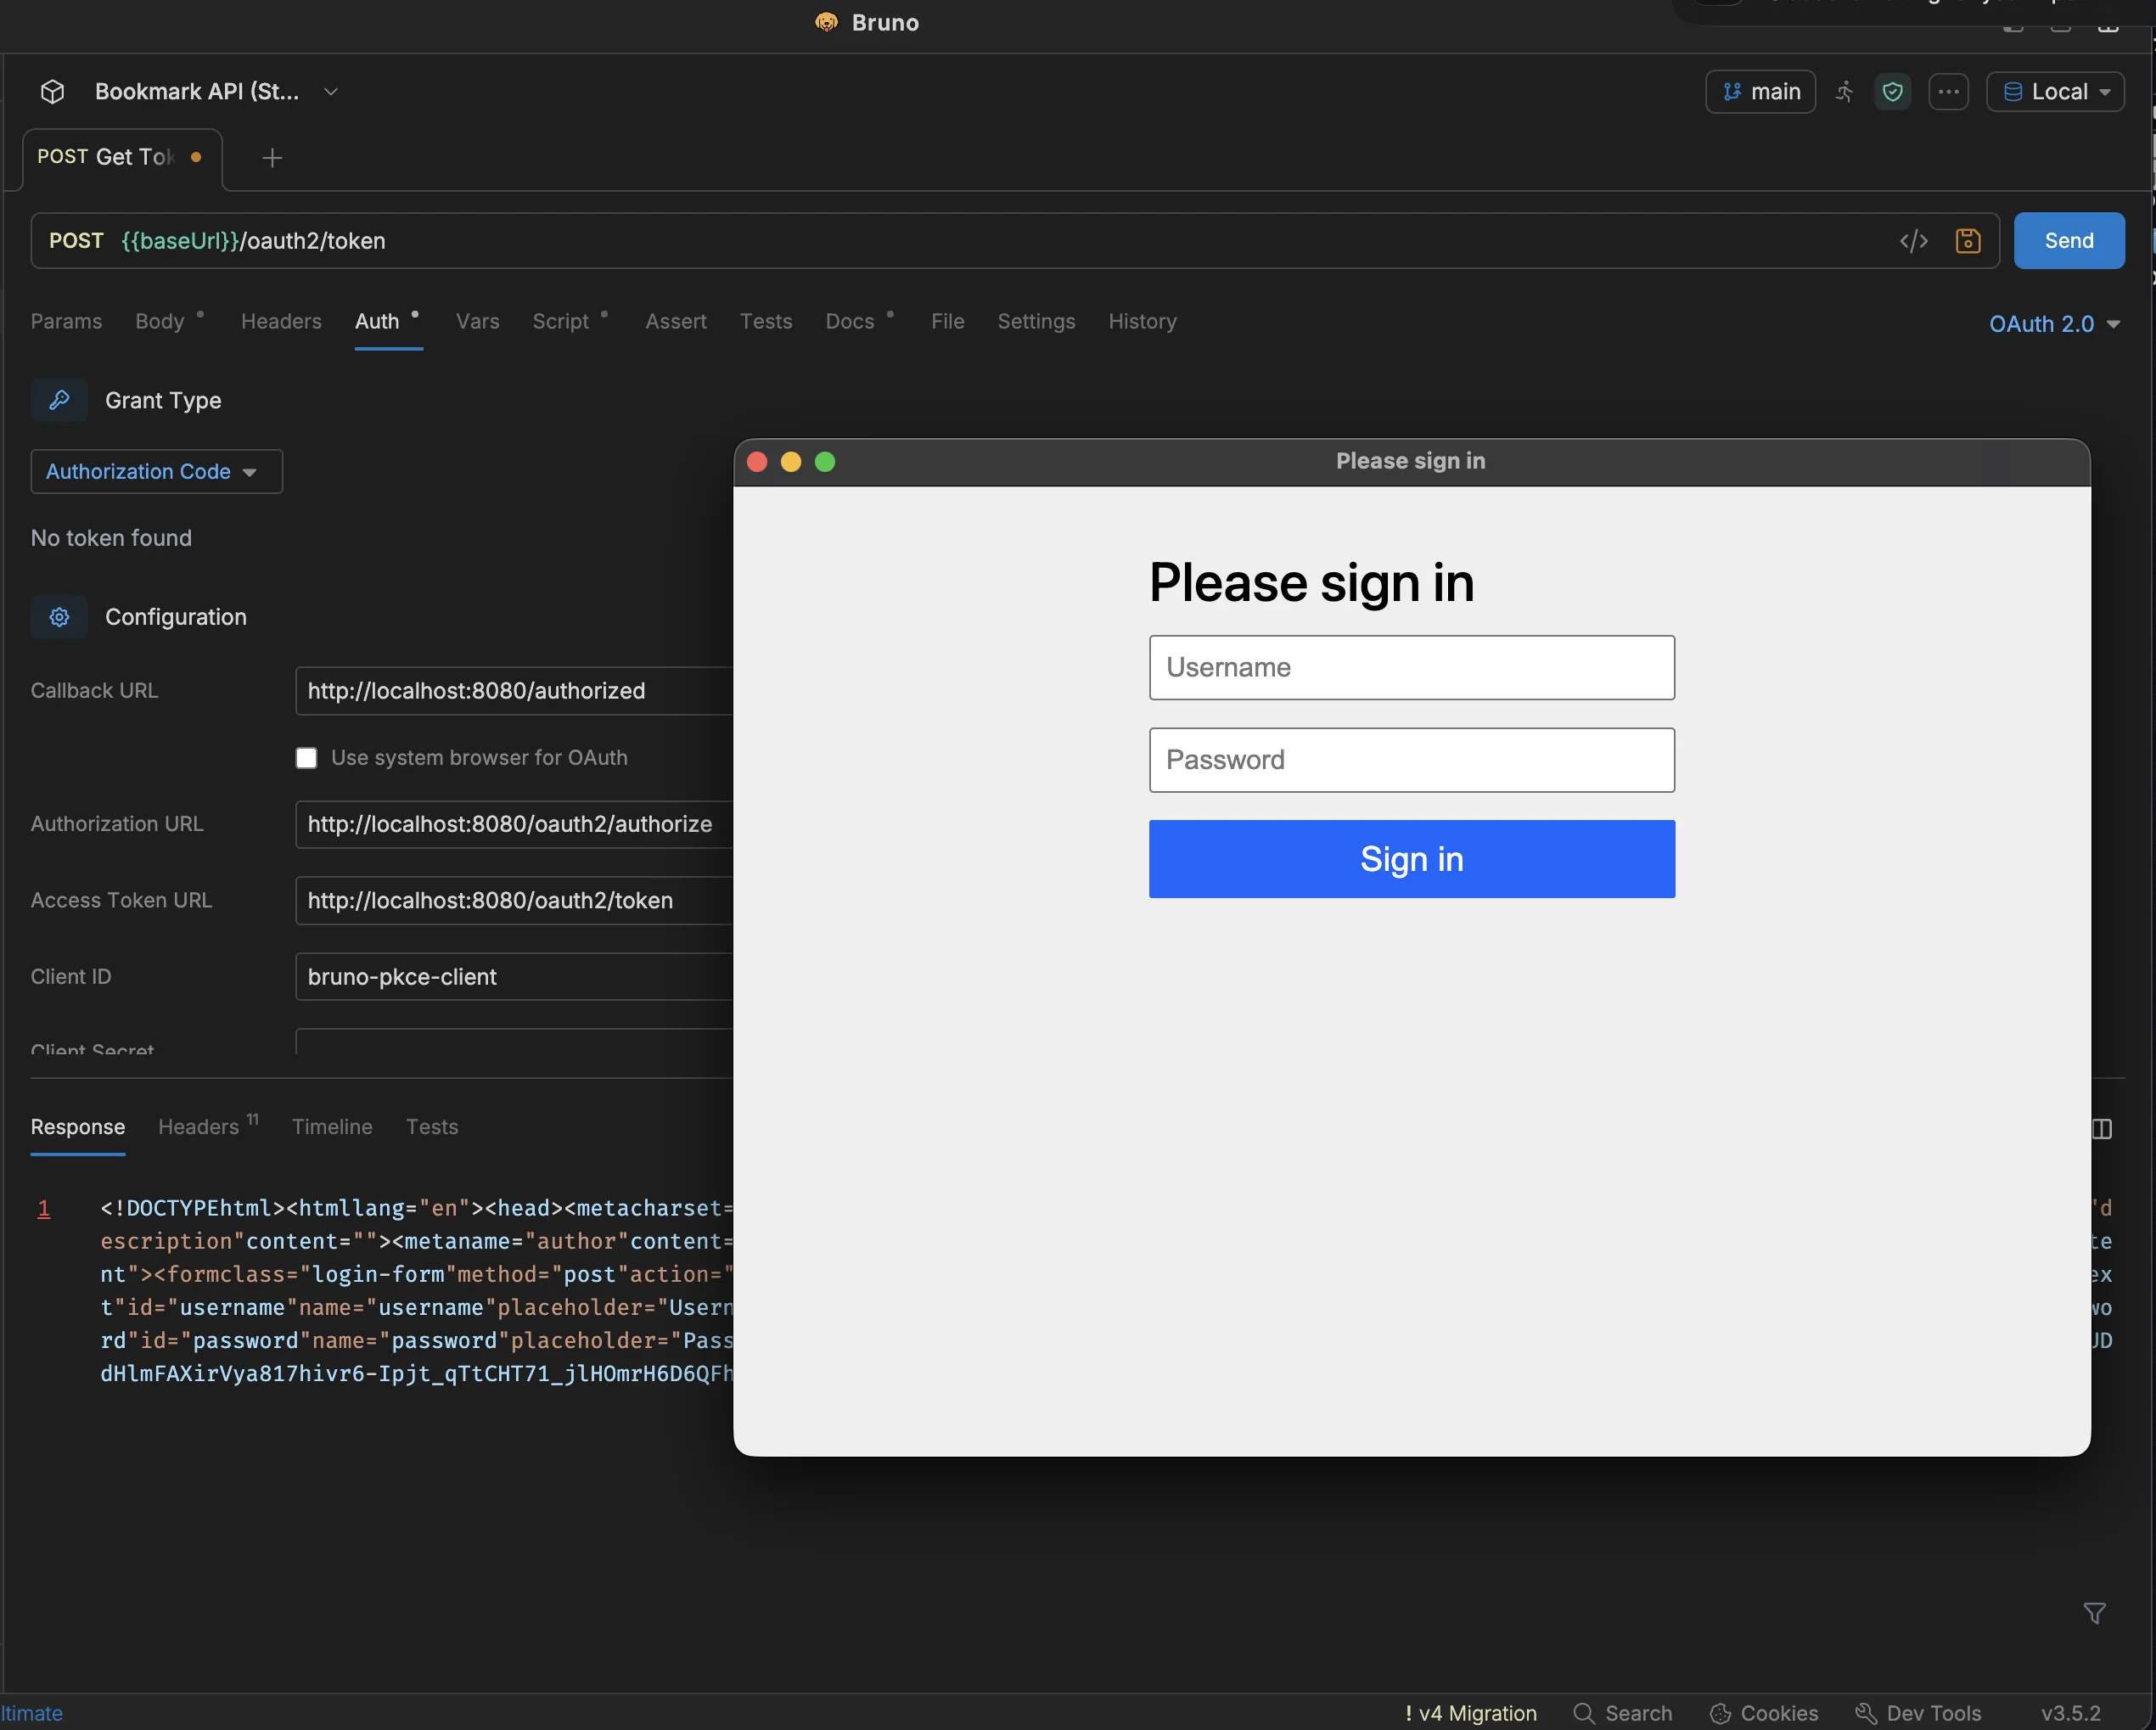Open Cookies from the status bar
This screenshot has width=2156, height=1730.
[1764, 1713]
